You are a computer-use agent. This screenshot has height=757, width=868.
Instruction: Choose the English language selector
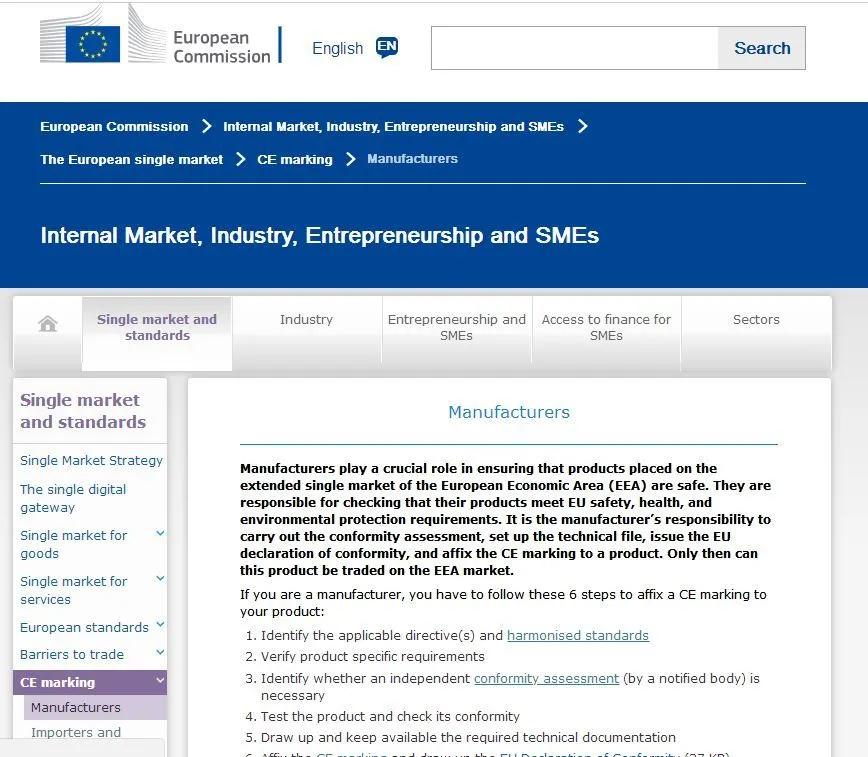click(x=337, y=48)
